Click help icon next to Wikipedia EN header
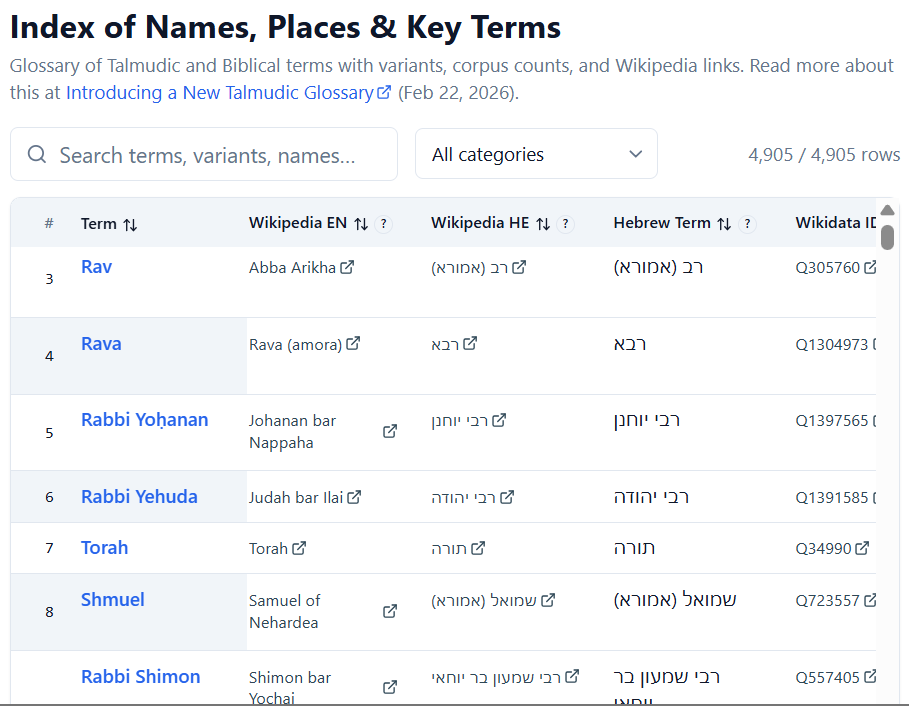 [x=384, y=224]
